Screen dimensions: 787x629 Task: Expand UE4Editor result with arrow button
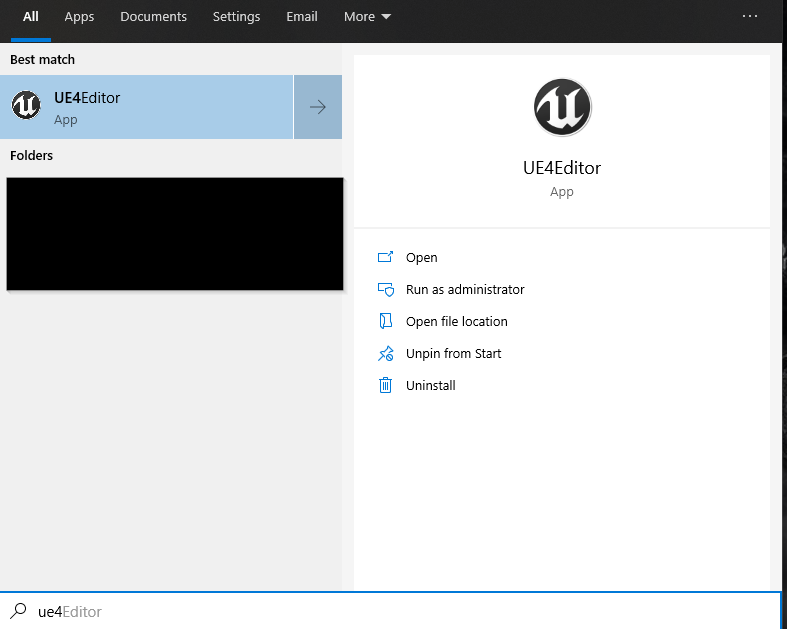[x=318, y=107]
